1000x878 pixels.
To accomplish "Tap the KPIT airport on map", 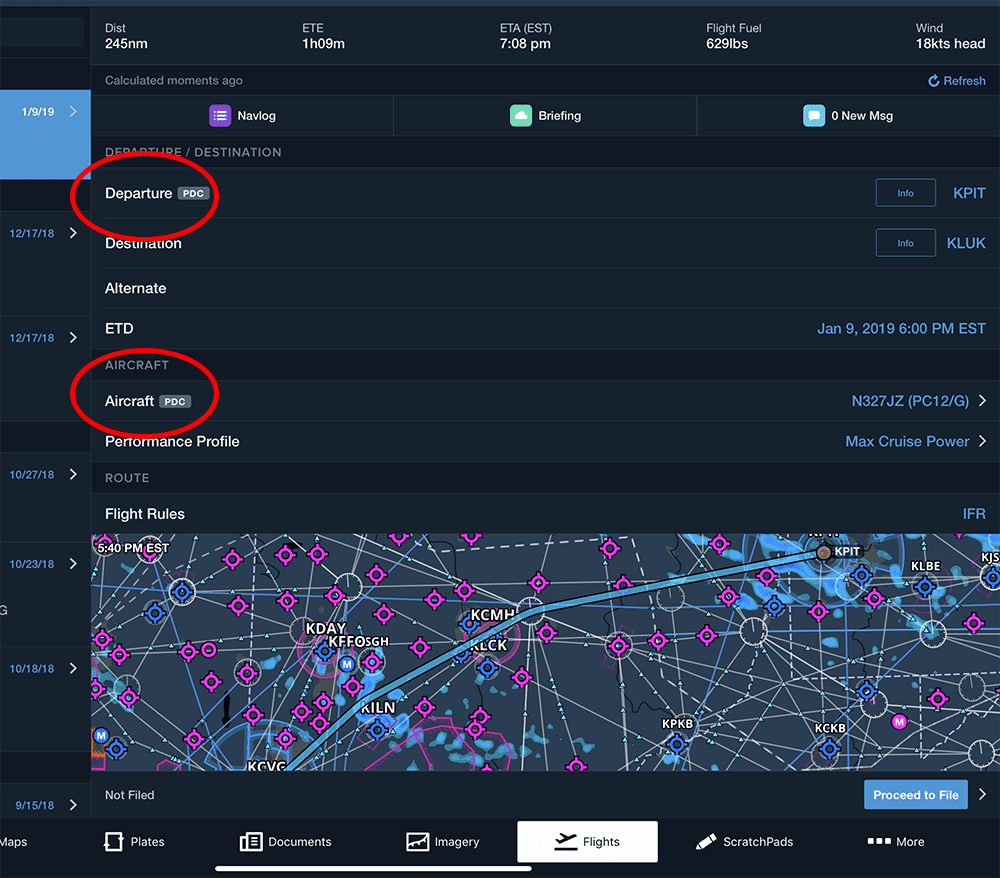I will pos(824,552).
